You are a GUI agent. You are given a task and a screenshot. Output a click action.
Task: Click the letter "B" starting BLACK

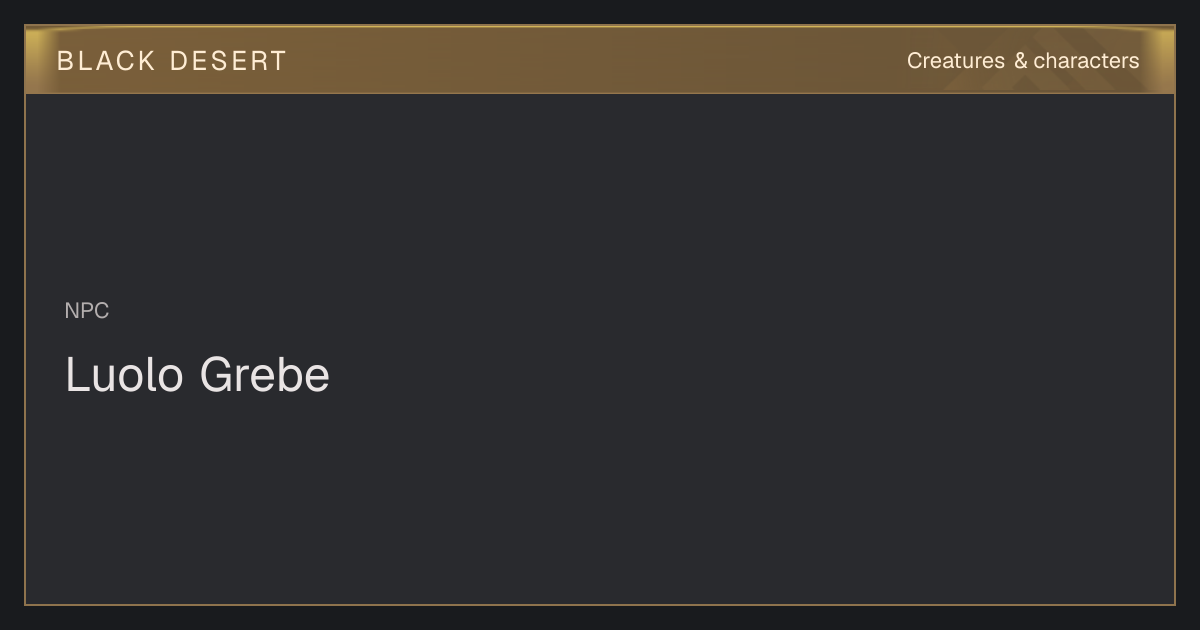tap(64, 61)
